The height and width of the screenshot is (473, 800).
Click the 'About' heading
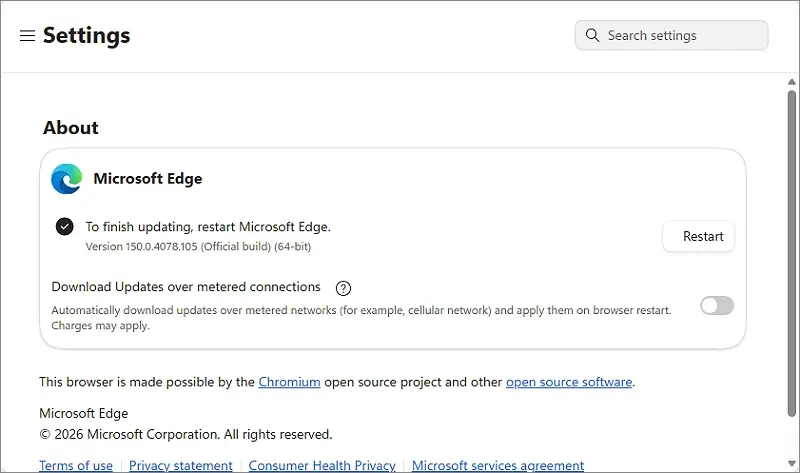tap(71, 128)
